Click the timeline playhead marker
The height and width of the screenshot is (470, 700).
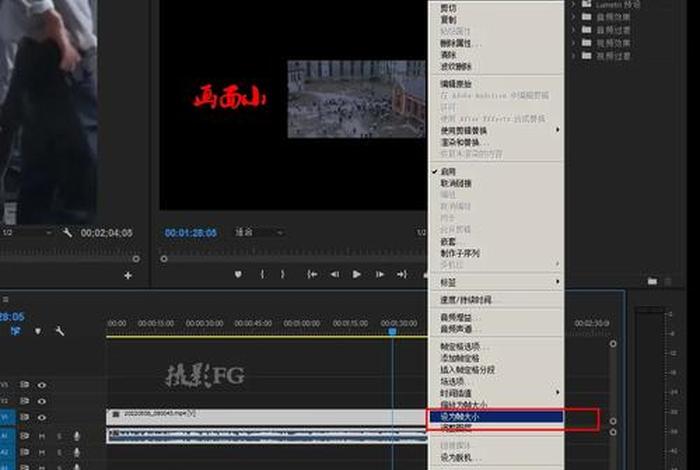(392, 331)
